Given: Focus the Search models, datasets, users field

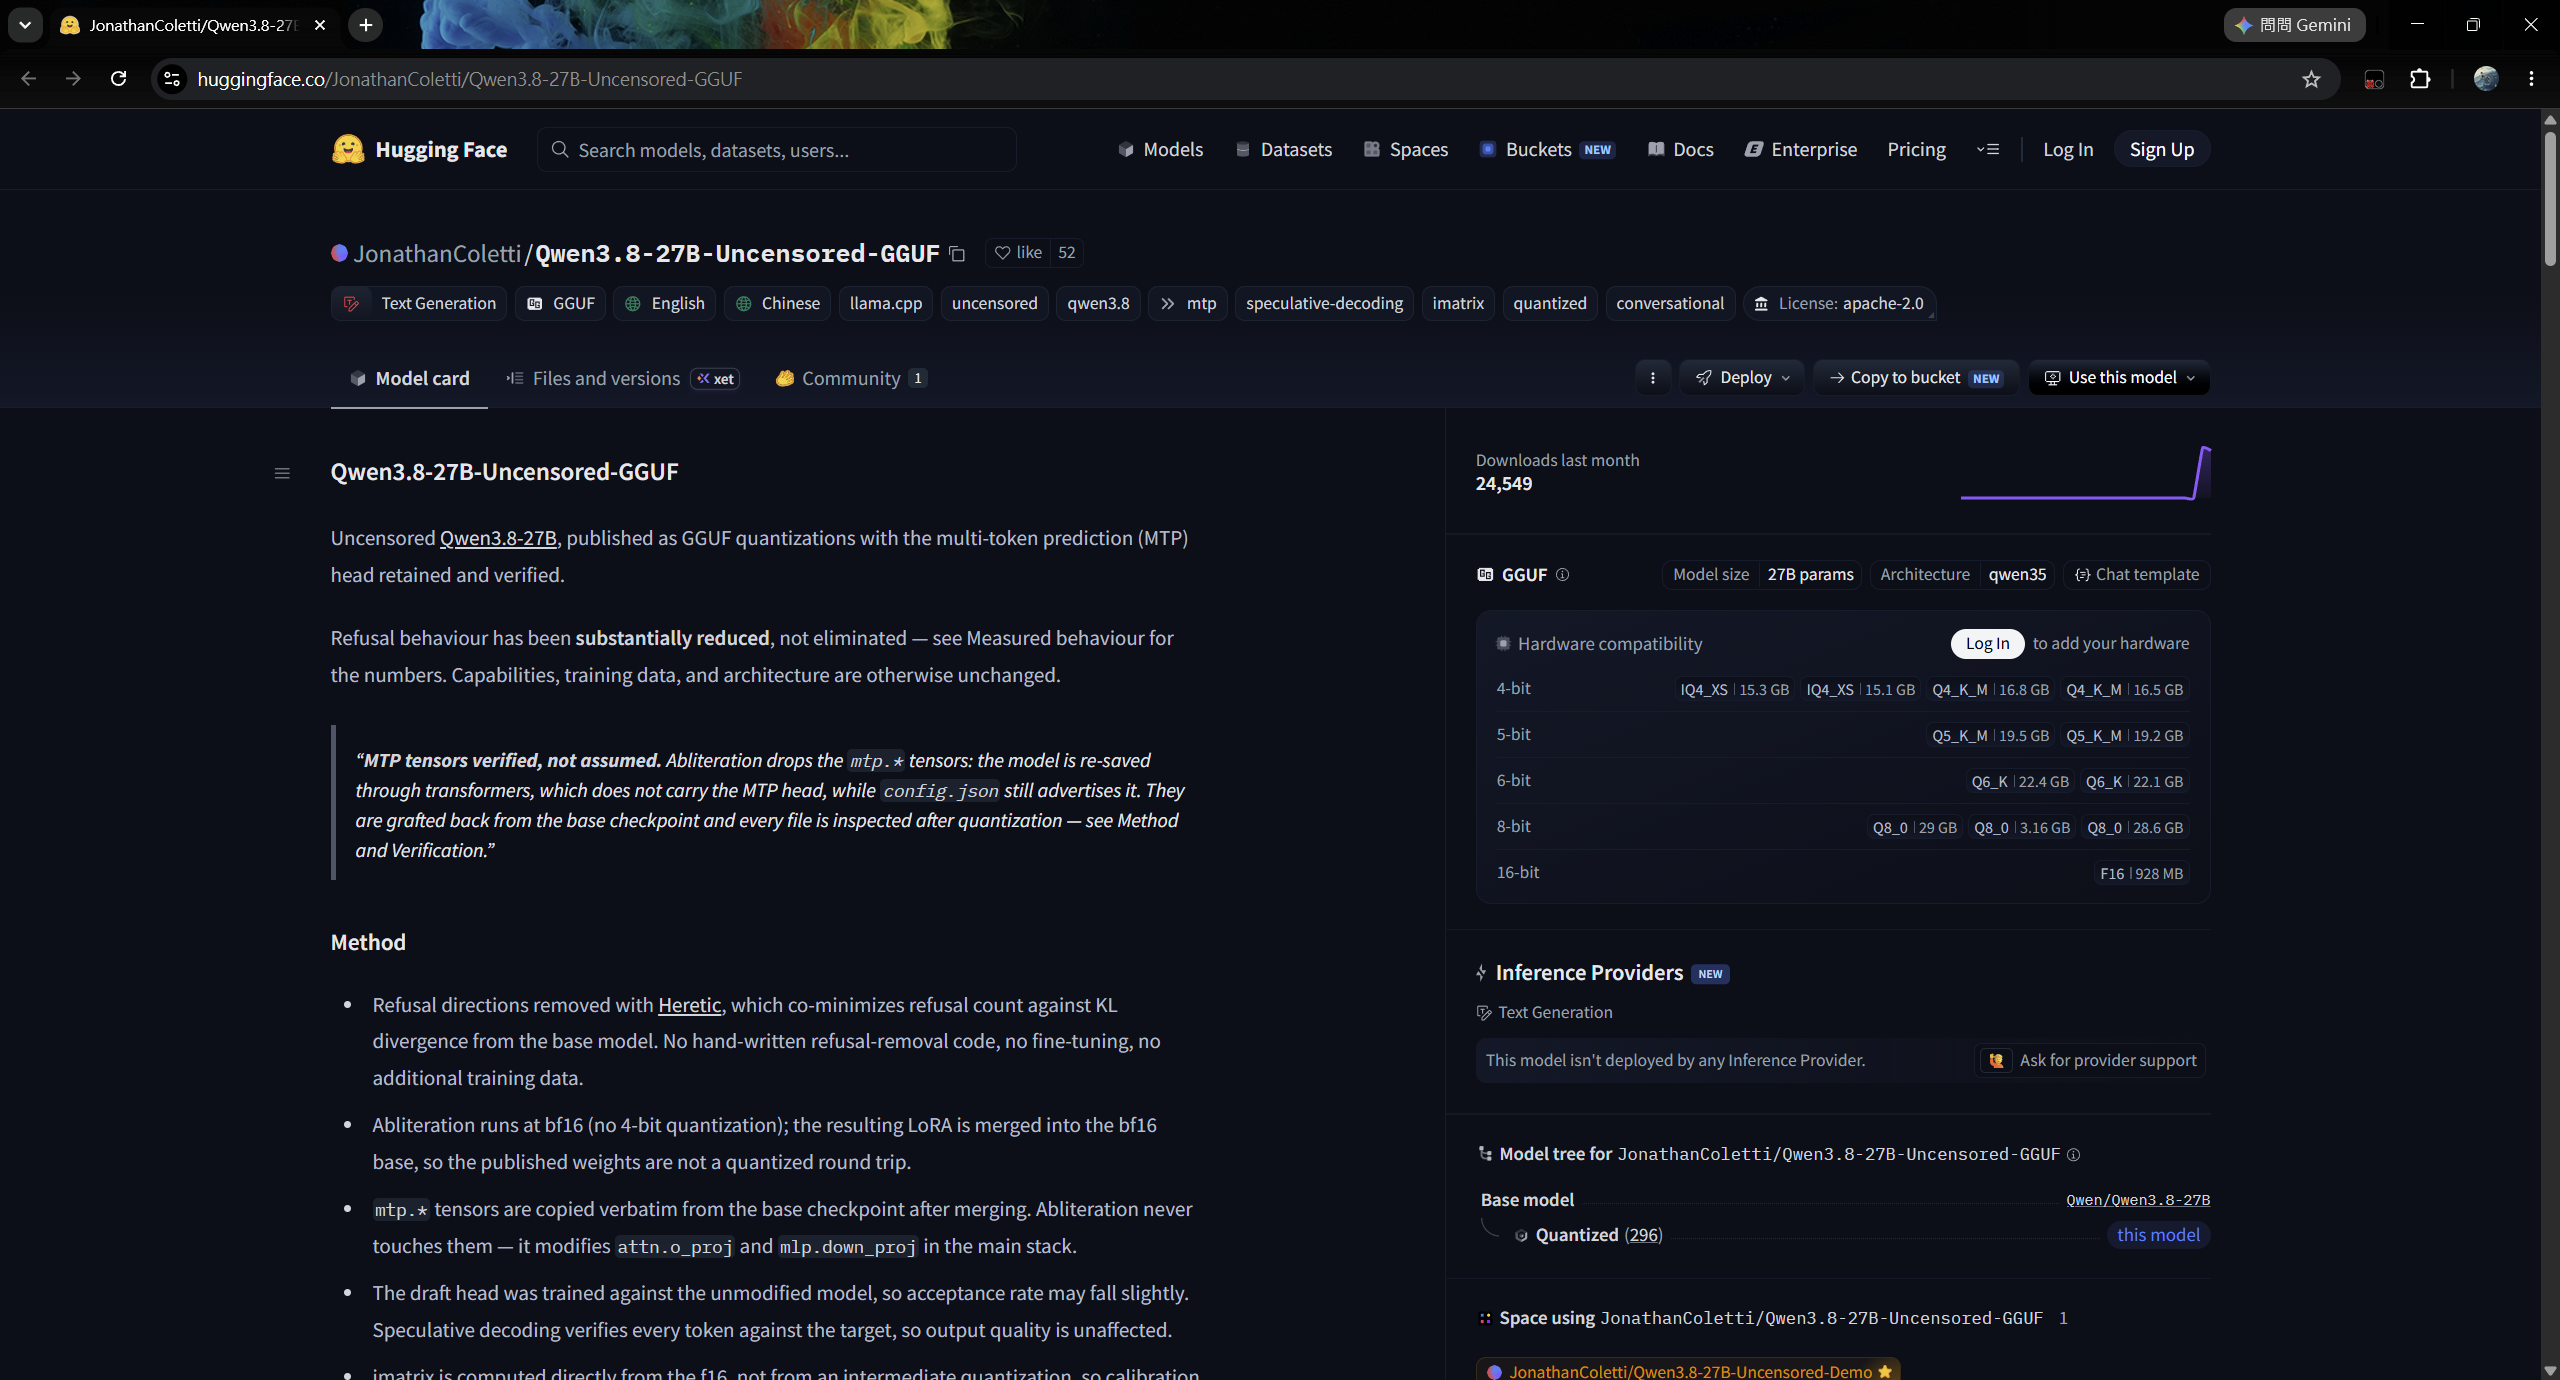Looking at the screenshot, I should [x=777, y=150].
